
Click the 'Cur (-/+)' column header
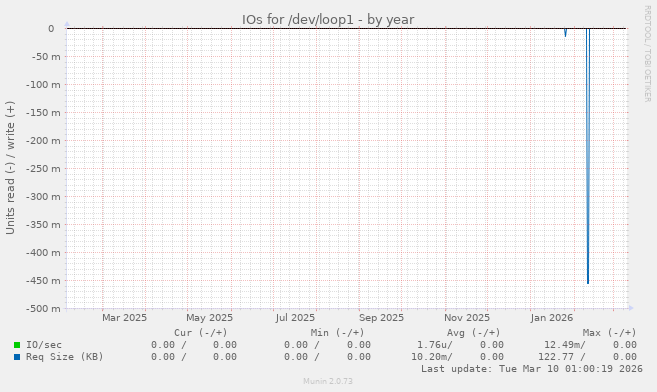[x=201, y=333]
